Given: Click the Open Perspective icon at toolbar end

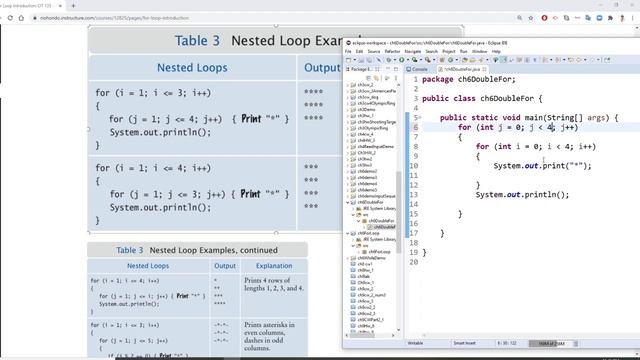Looking at the screenshot, I should click(x=607, y=60).
